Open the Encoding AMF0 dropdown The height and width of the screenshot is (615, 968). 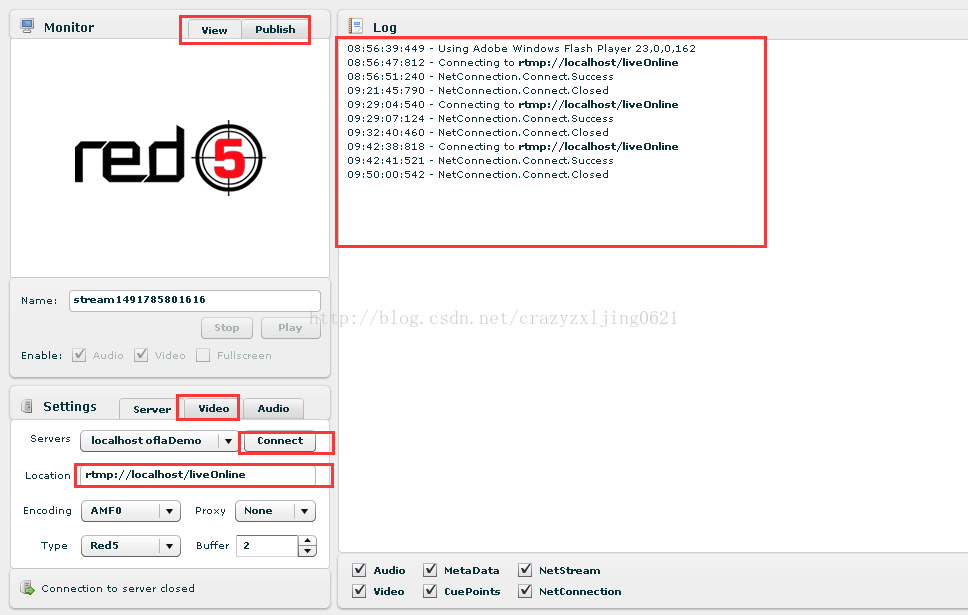coord(131,511)
